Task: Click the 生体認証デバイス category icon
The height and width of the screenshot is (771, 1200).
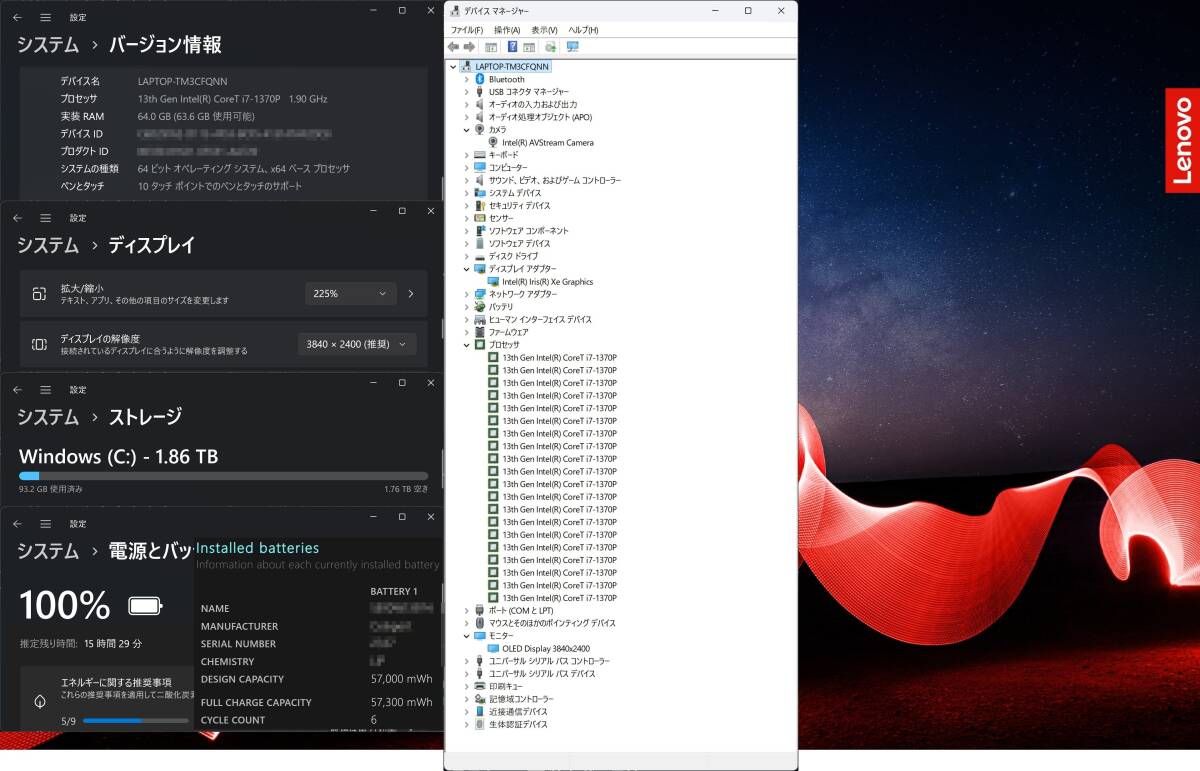Action: (x=480, y=724)
